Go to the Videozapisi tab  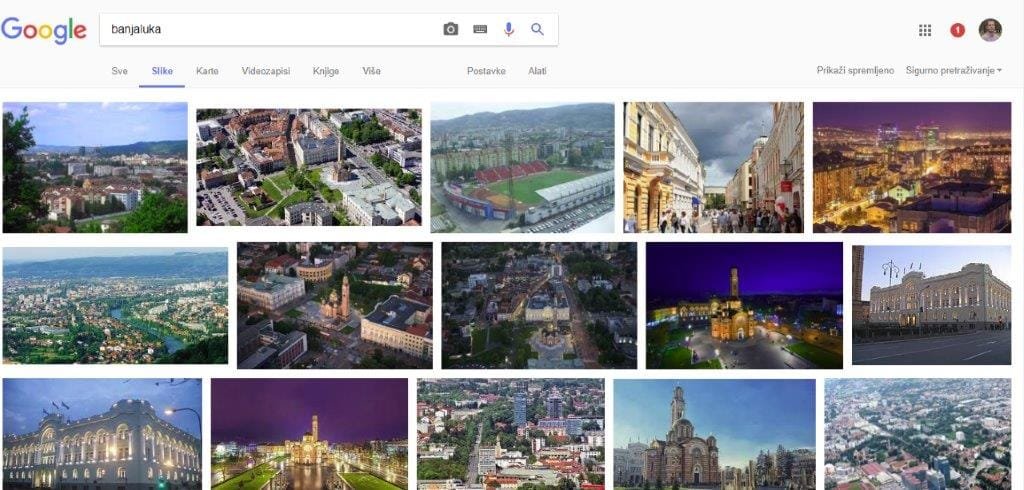(x=265, y=71)
